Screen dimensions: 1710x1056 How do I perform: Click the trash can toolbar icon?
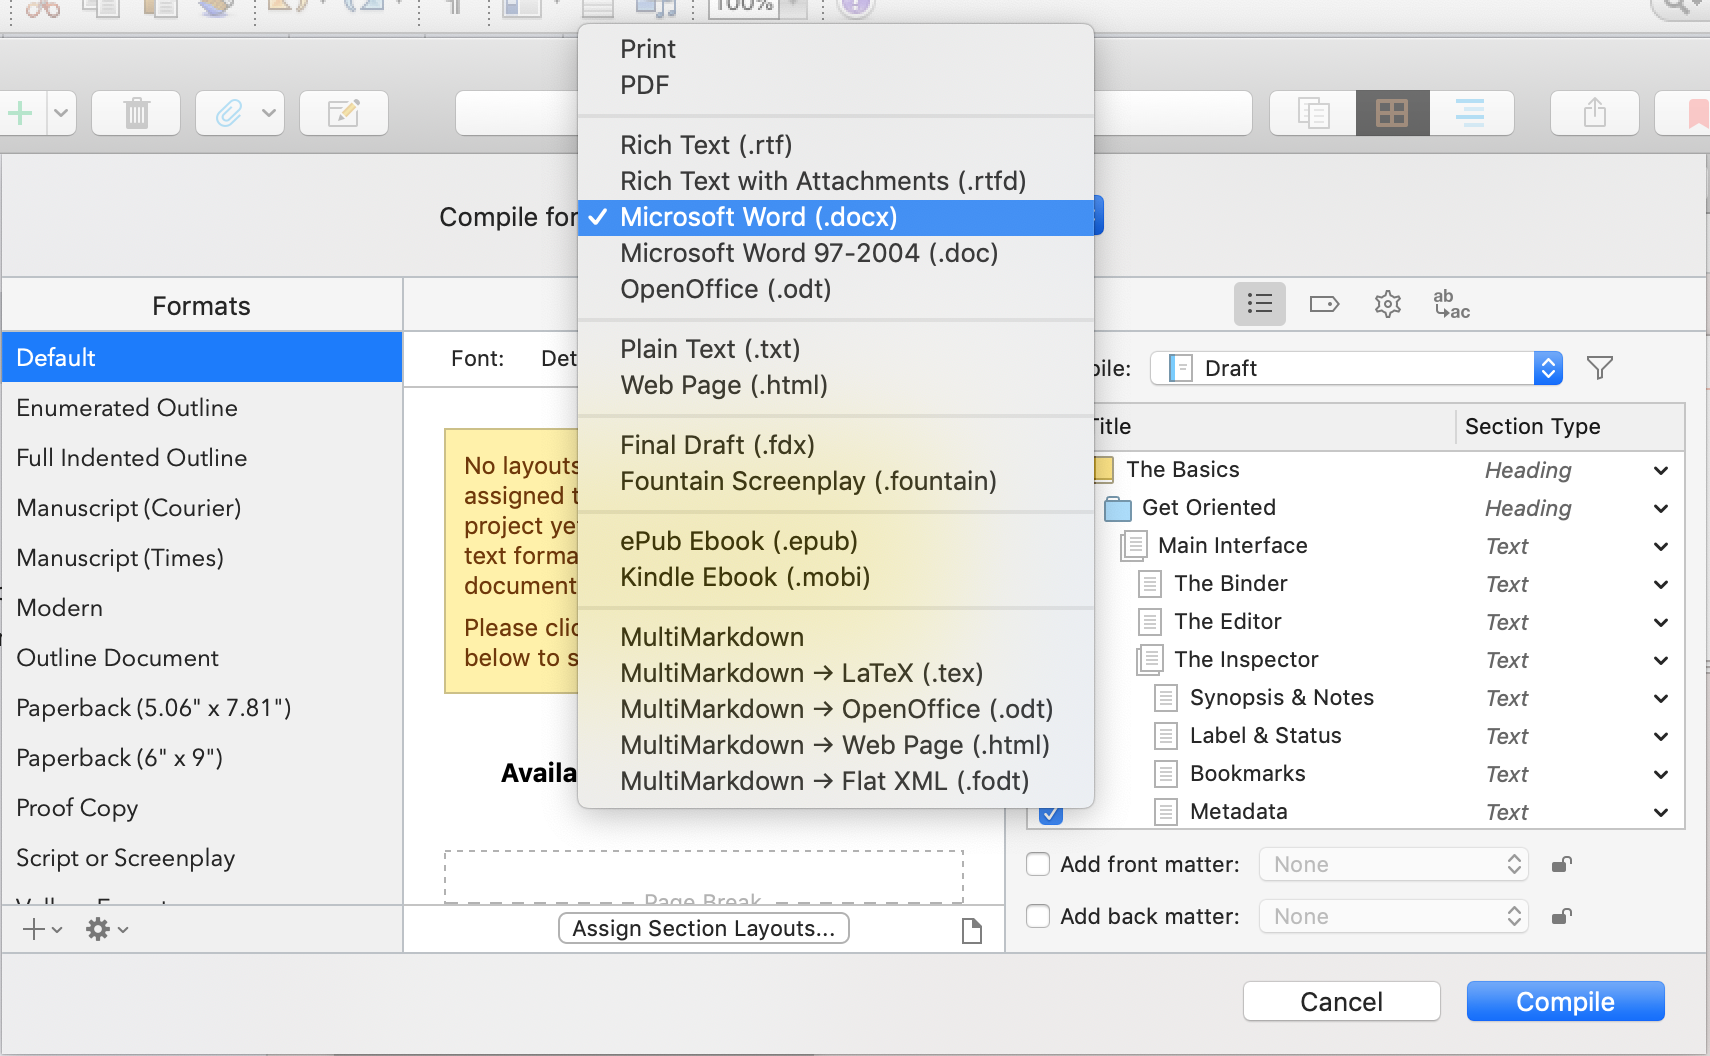[136, 113]
